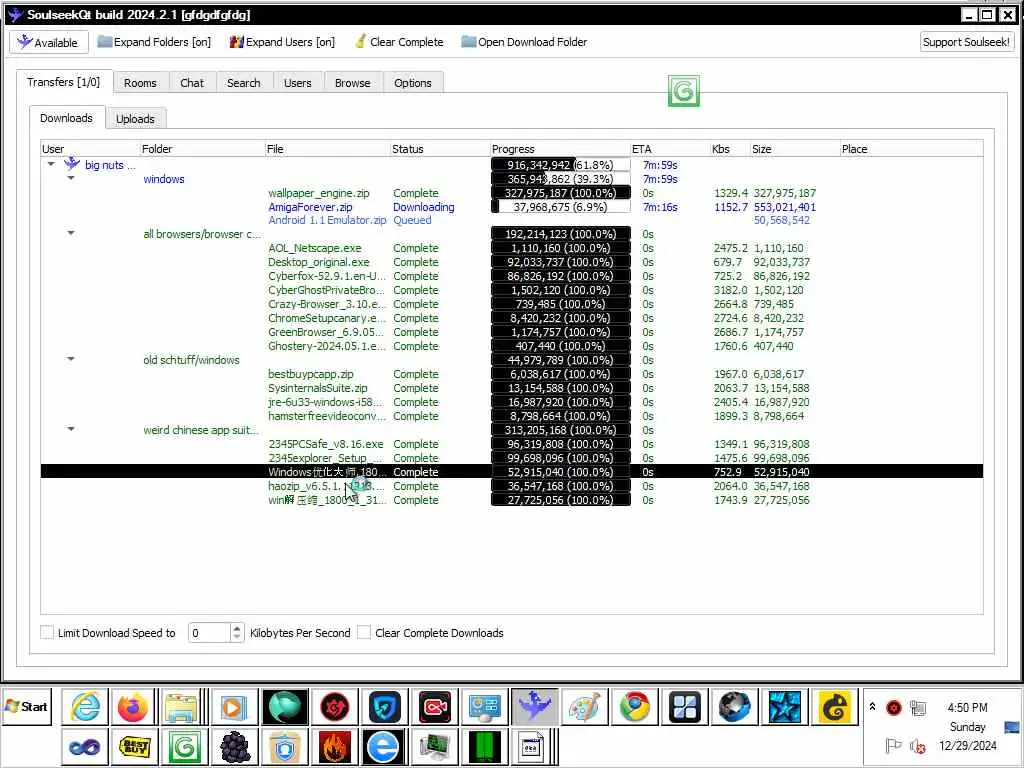The width and height of the screenshot is (1024, 768).
Task: Tick the Clear Complete Downloads checkbox
Action: [364, 632]
